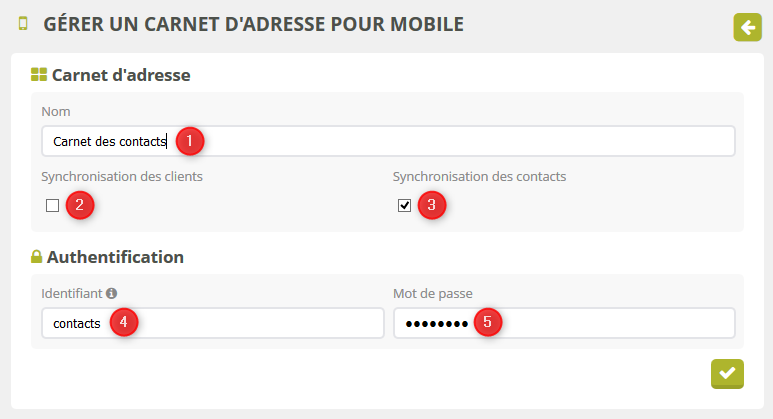Click the info icon next to Identifiant
Viewport: 773px width, 419px height.
111,294
